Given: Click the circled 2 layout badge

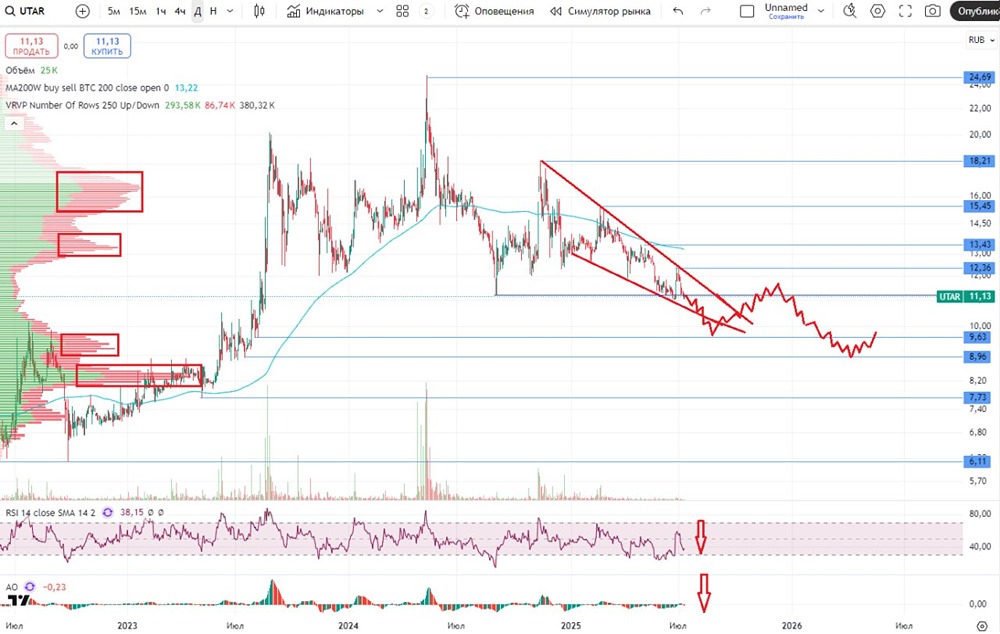Looking at the screenshot, I should tap(426, 11).
